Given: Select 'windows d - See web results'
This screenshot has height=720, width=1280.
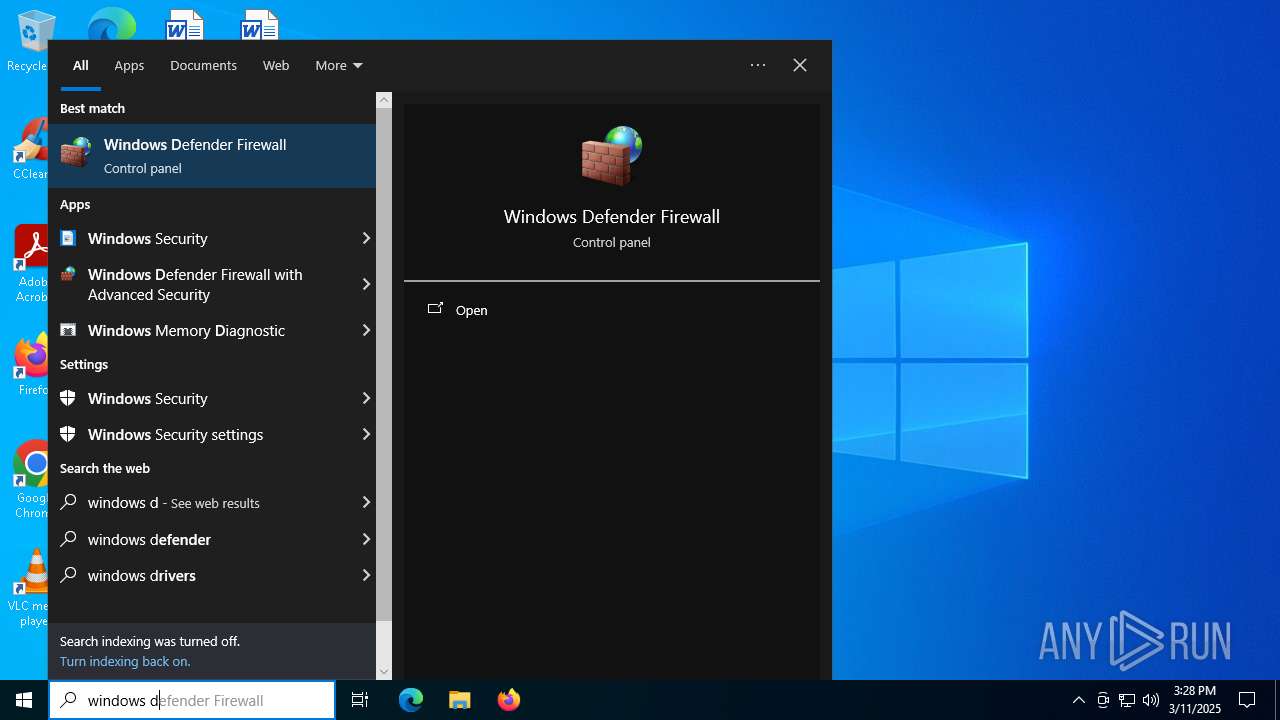Looking at the screenshot, I should pyautogui.click(x=212, y=502).
